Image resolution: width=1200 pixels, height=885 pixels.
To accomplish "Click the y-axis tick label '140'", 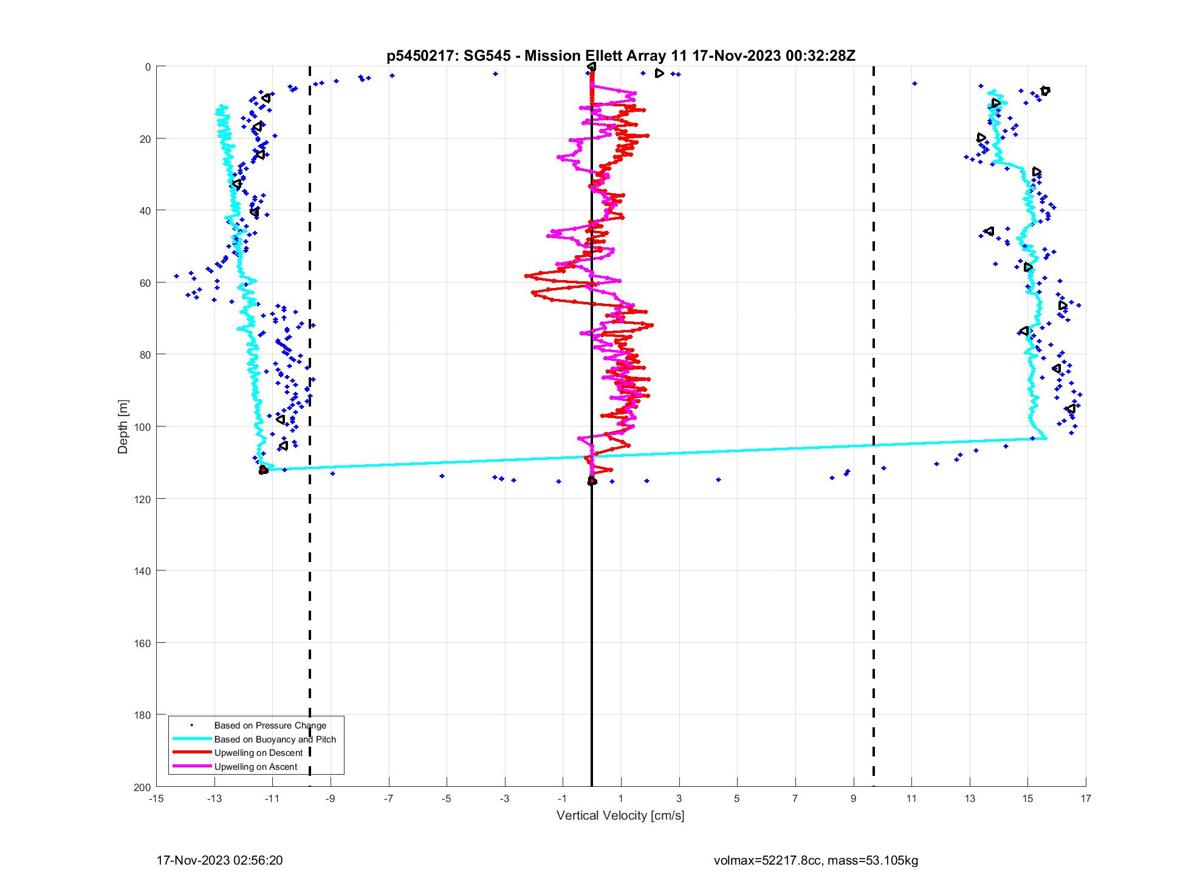I will [140, 571].
